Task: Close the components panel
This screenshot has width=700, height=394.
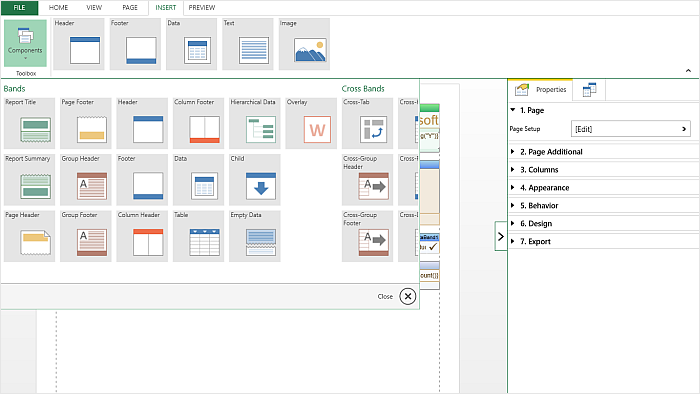Action: [x=408, y=296]
